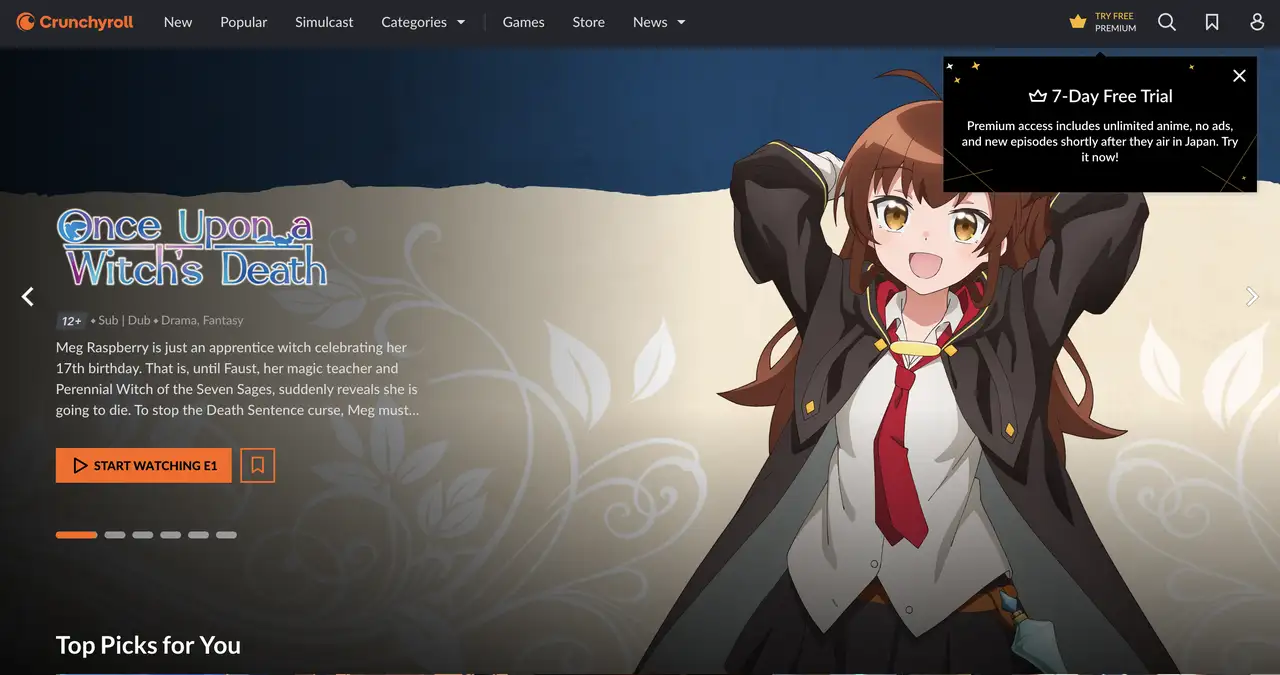Expand the News dropdown

(659, 22)
